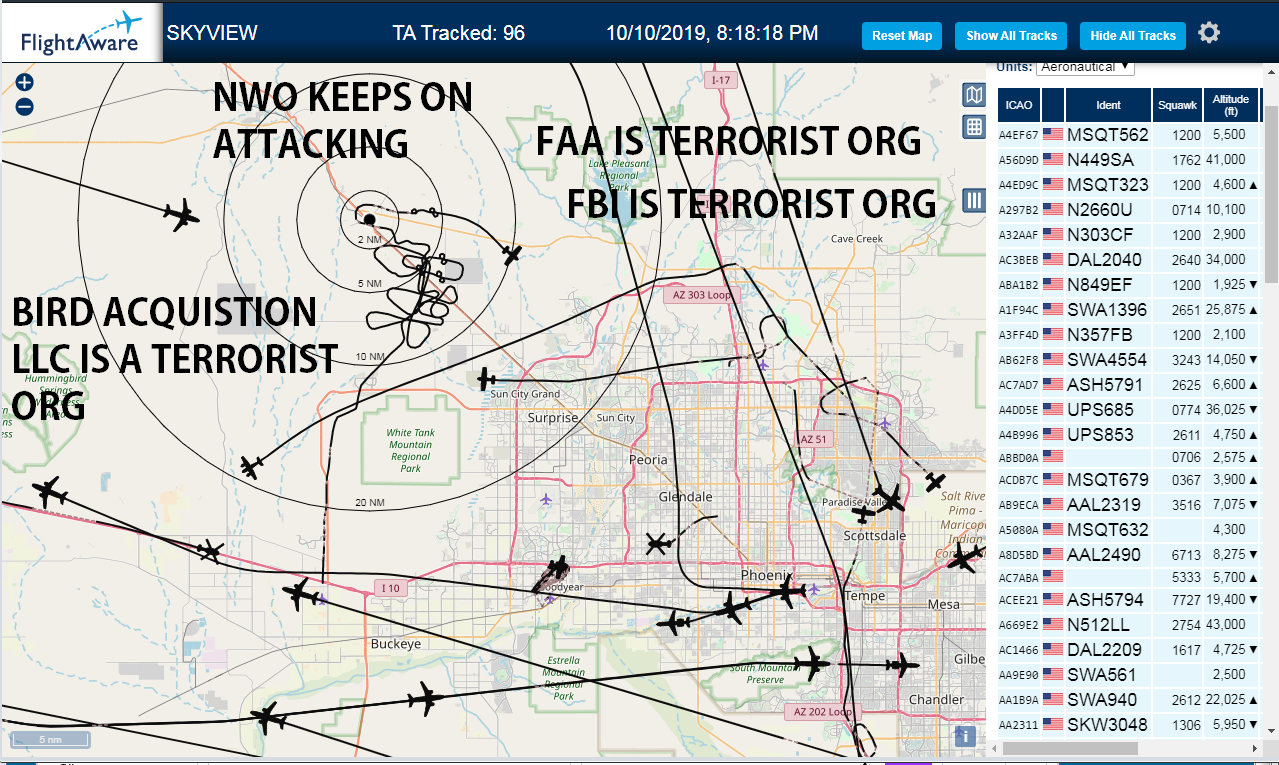Sort by Altitude (ft) column header

pyautogui.click(x=1231, y=105)
